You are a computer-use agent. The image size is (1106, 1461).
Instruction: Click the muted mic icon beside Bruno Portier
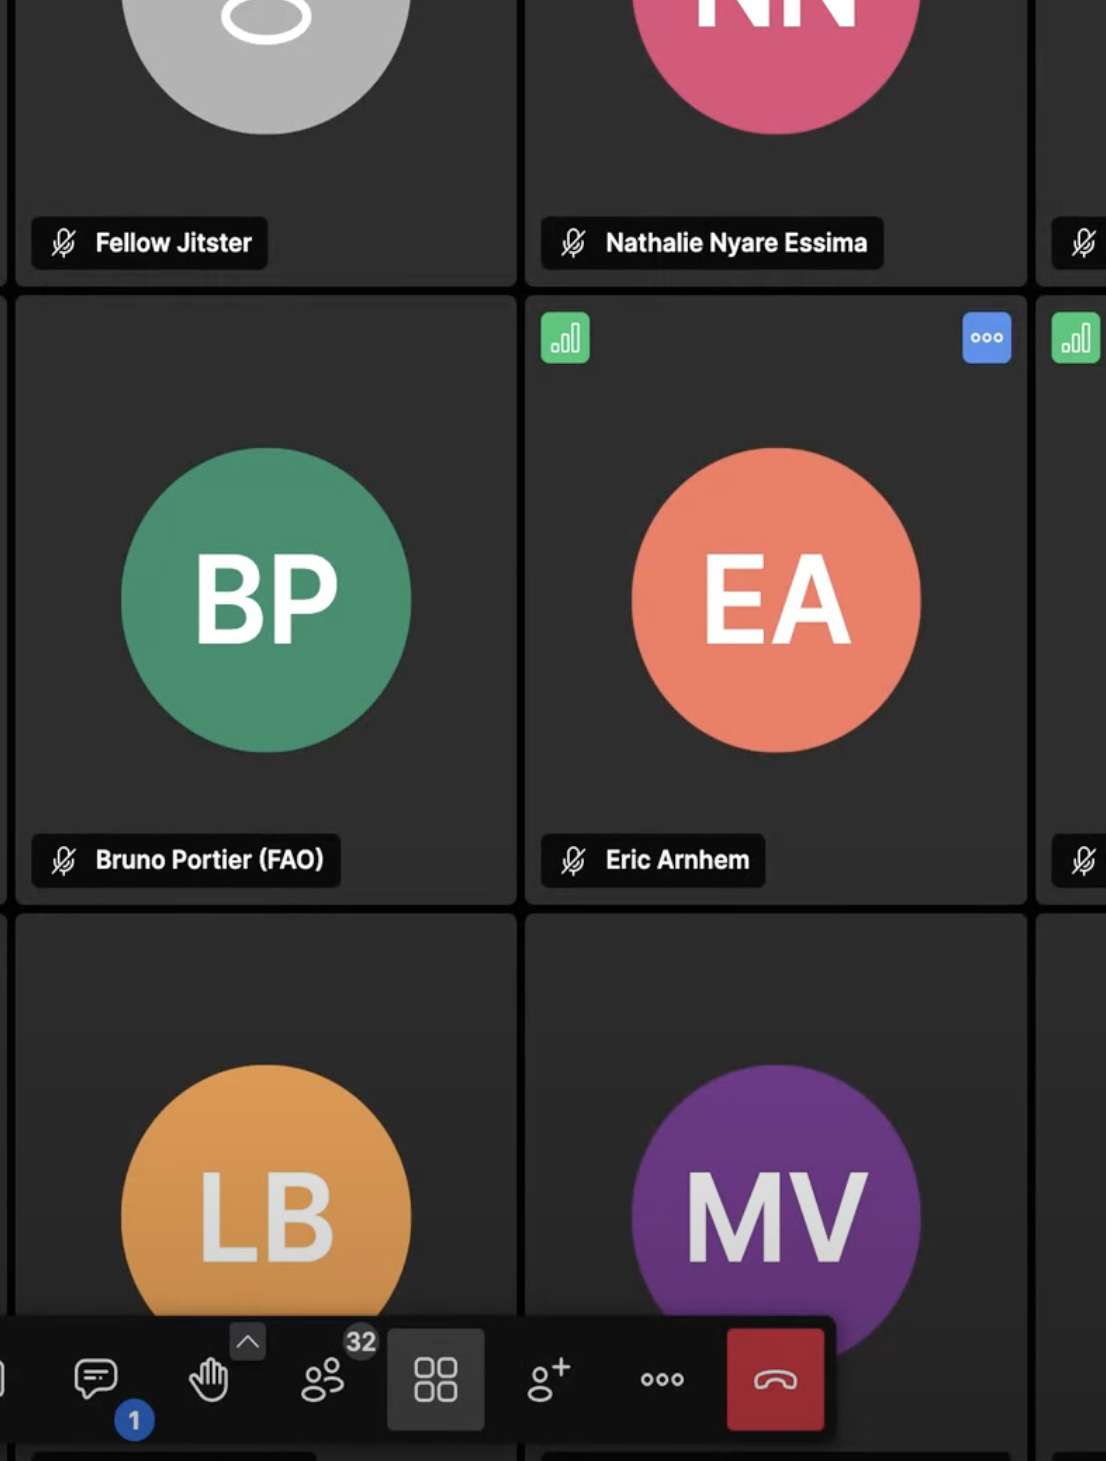64,860
